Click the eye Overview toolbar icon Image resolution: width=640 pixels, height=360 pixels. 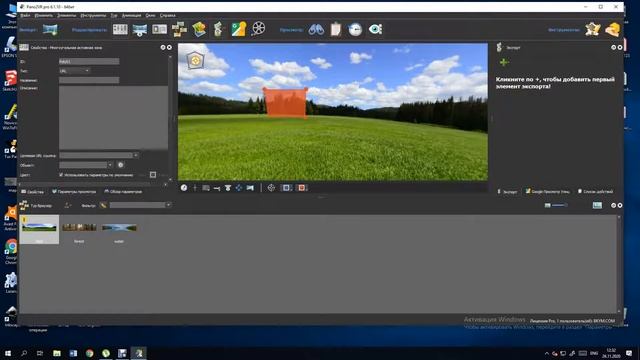coord(375,29)
